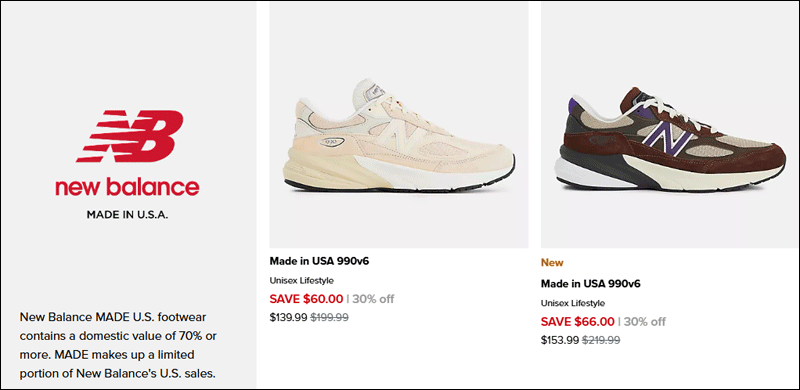Screen dimensions: 800x390
Task: Click the $139.99 sale price
Action: (288, 317)
